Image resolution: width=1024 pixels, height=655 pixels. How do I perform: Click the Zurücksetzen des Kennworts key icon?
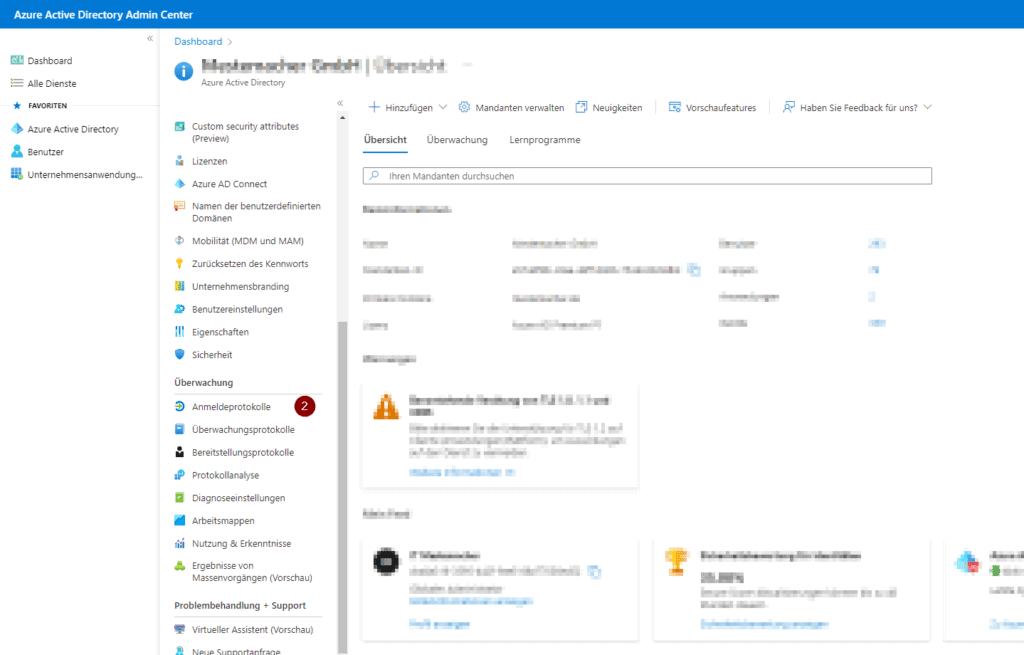click(180, 263)
